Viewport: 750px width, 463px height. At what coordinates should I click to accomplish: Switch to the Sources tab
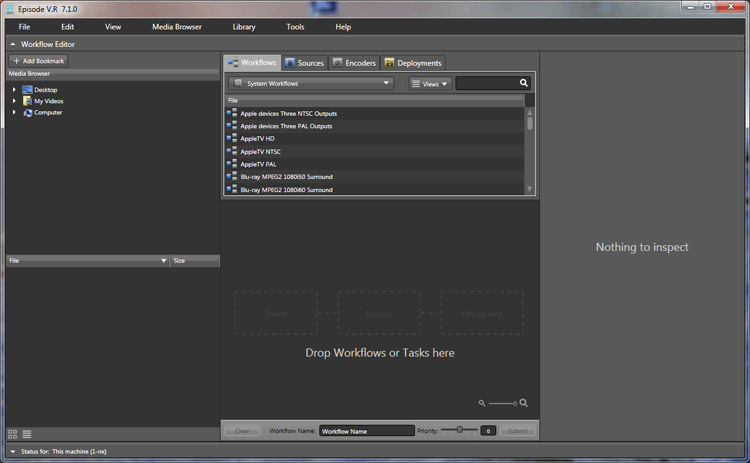(305, 63)
